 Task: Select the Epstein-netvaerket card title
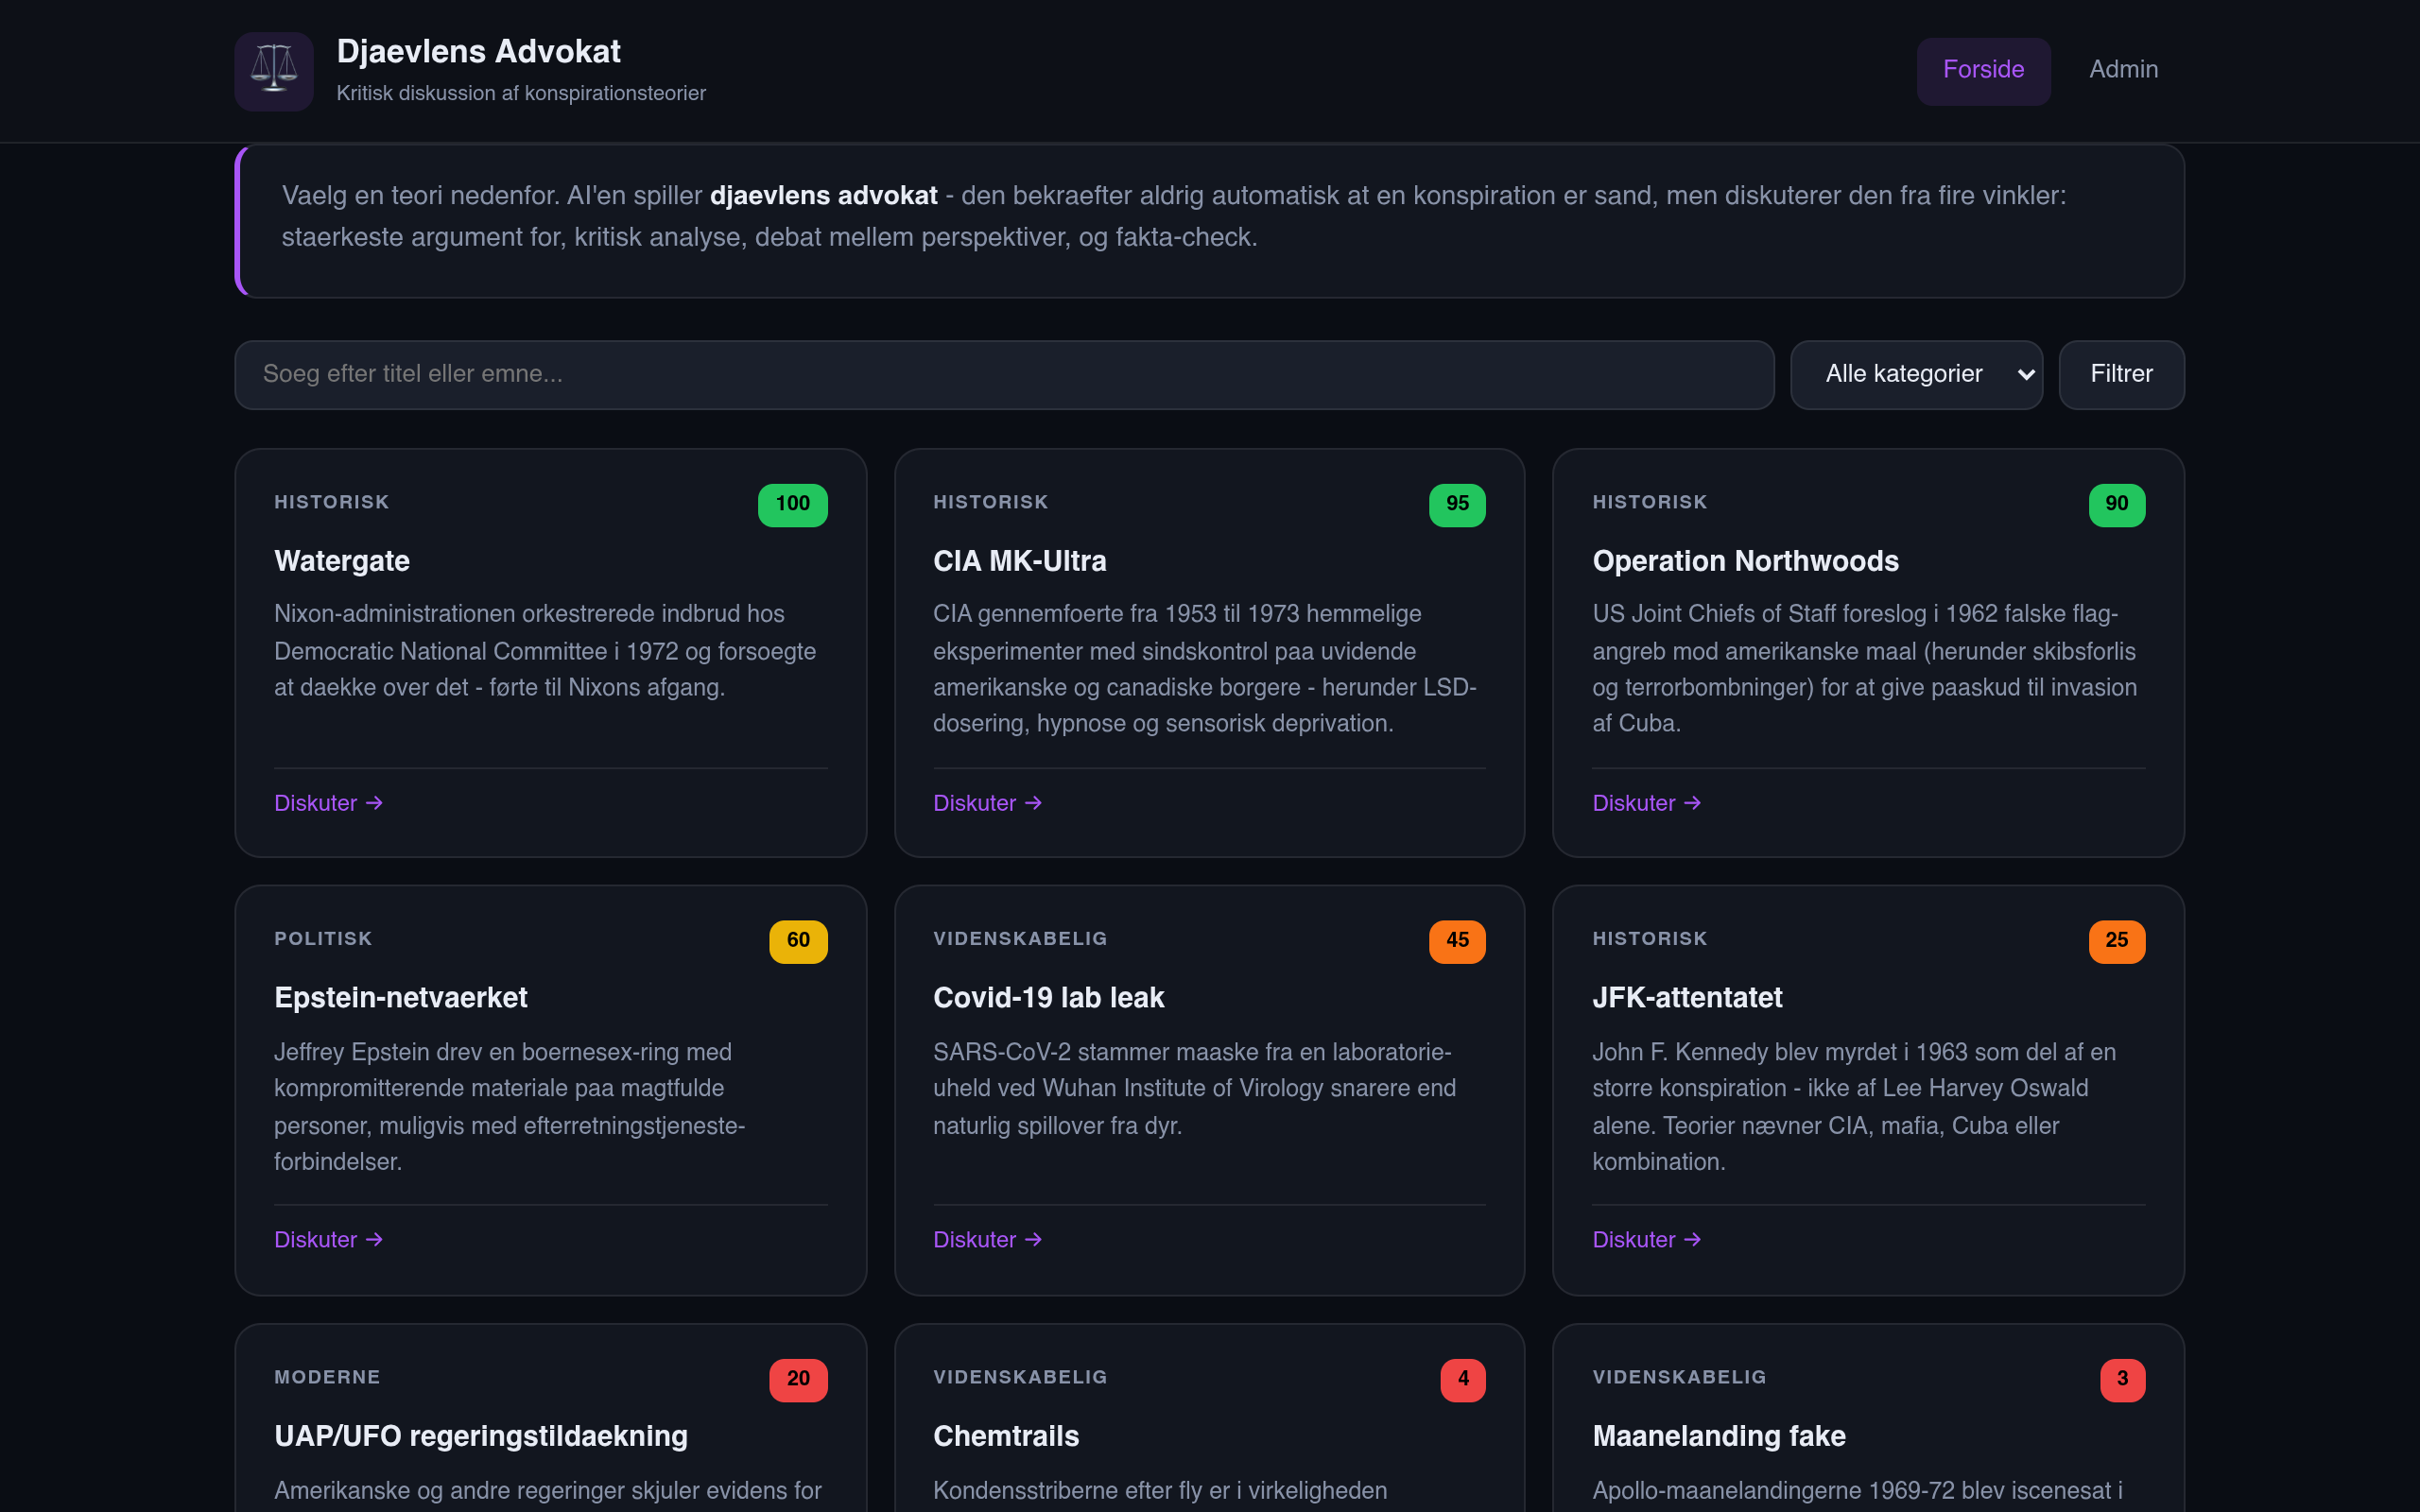(x=400, y=998)
